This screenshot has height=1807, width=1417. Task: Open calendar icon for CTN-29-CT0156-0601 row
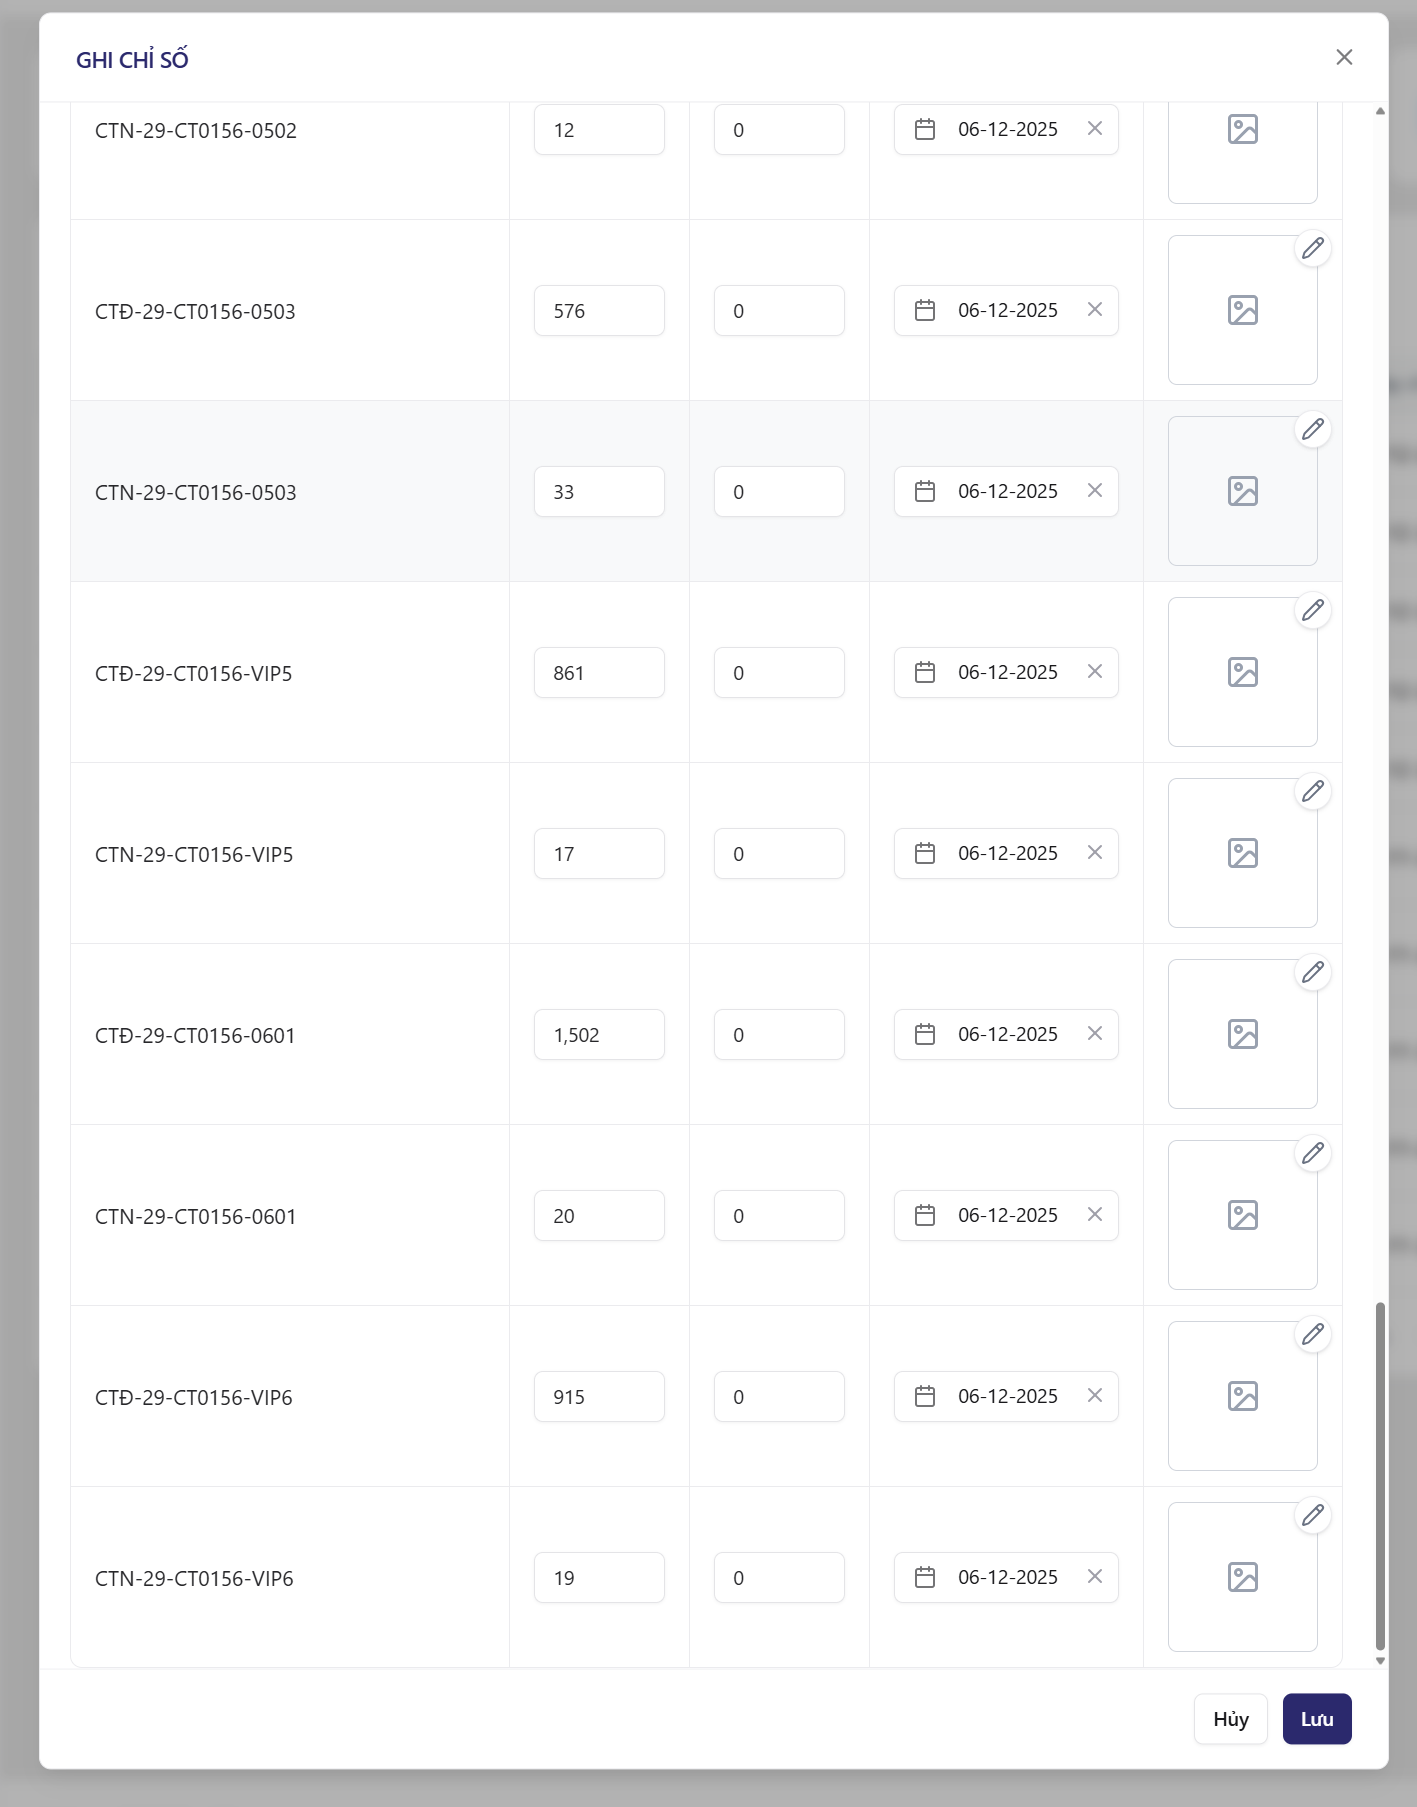(925, 1215)
